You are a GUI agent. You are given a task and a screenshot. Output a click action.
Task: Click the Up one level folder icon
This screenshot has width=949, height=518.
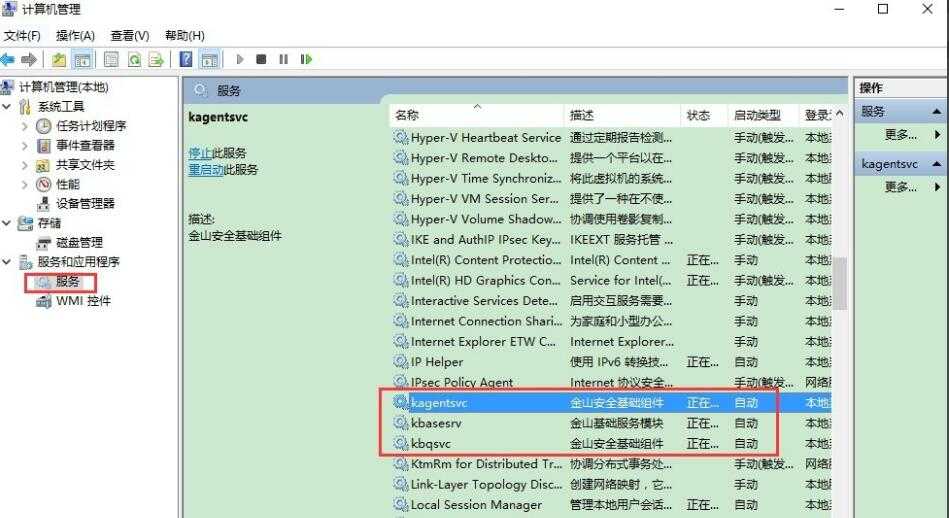pos(59,59)
